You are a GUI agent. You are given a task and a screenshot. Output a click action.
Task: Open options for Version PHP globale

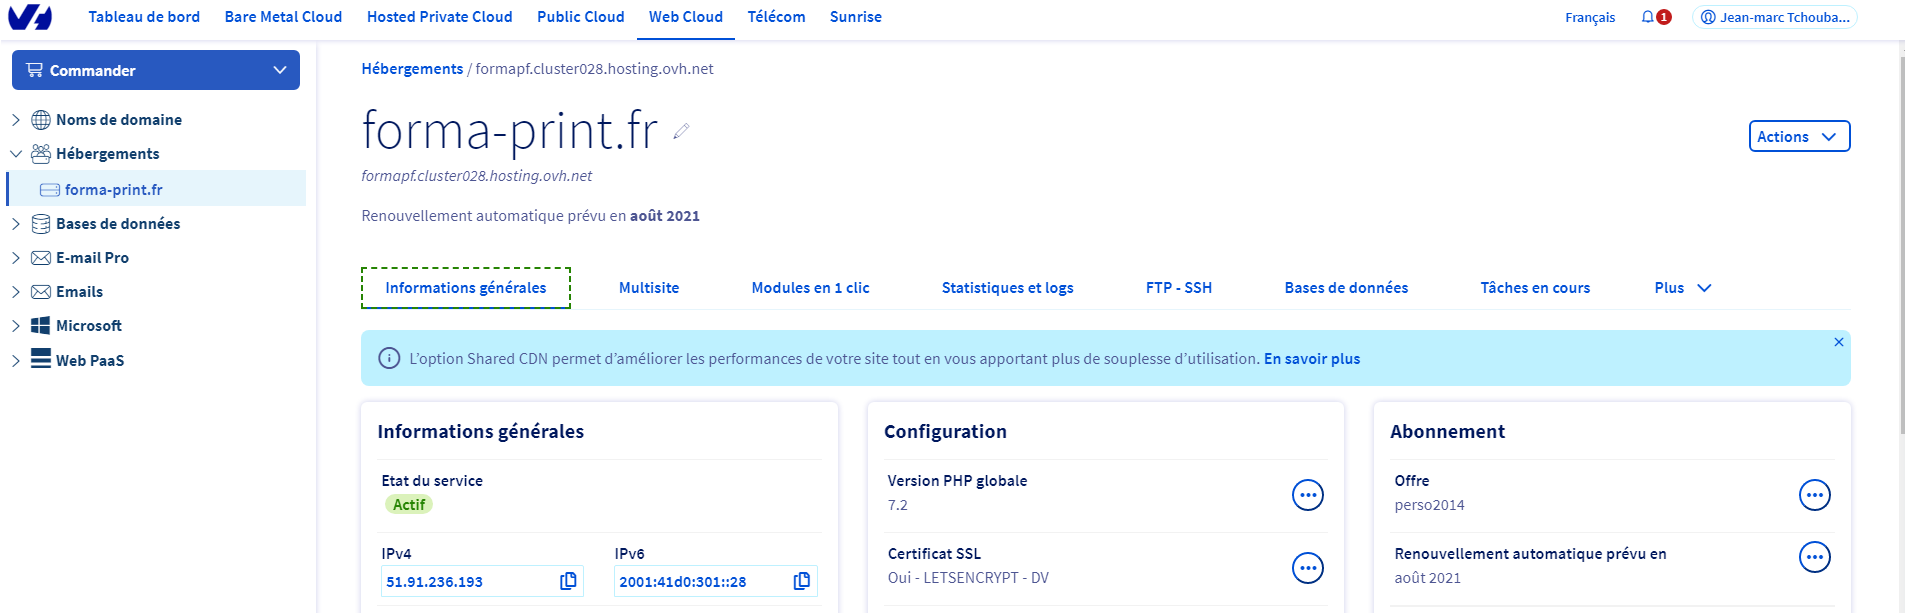point(1307,495)
